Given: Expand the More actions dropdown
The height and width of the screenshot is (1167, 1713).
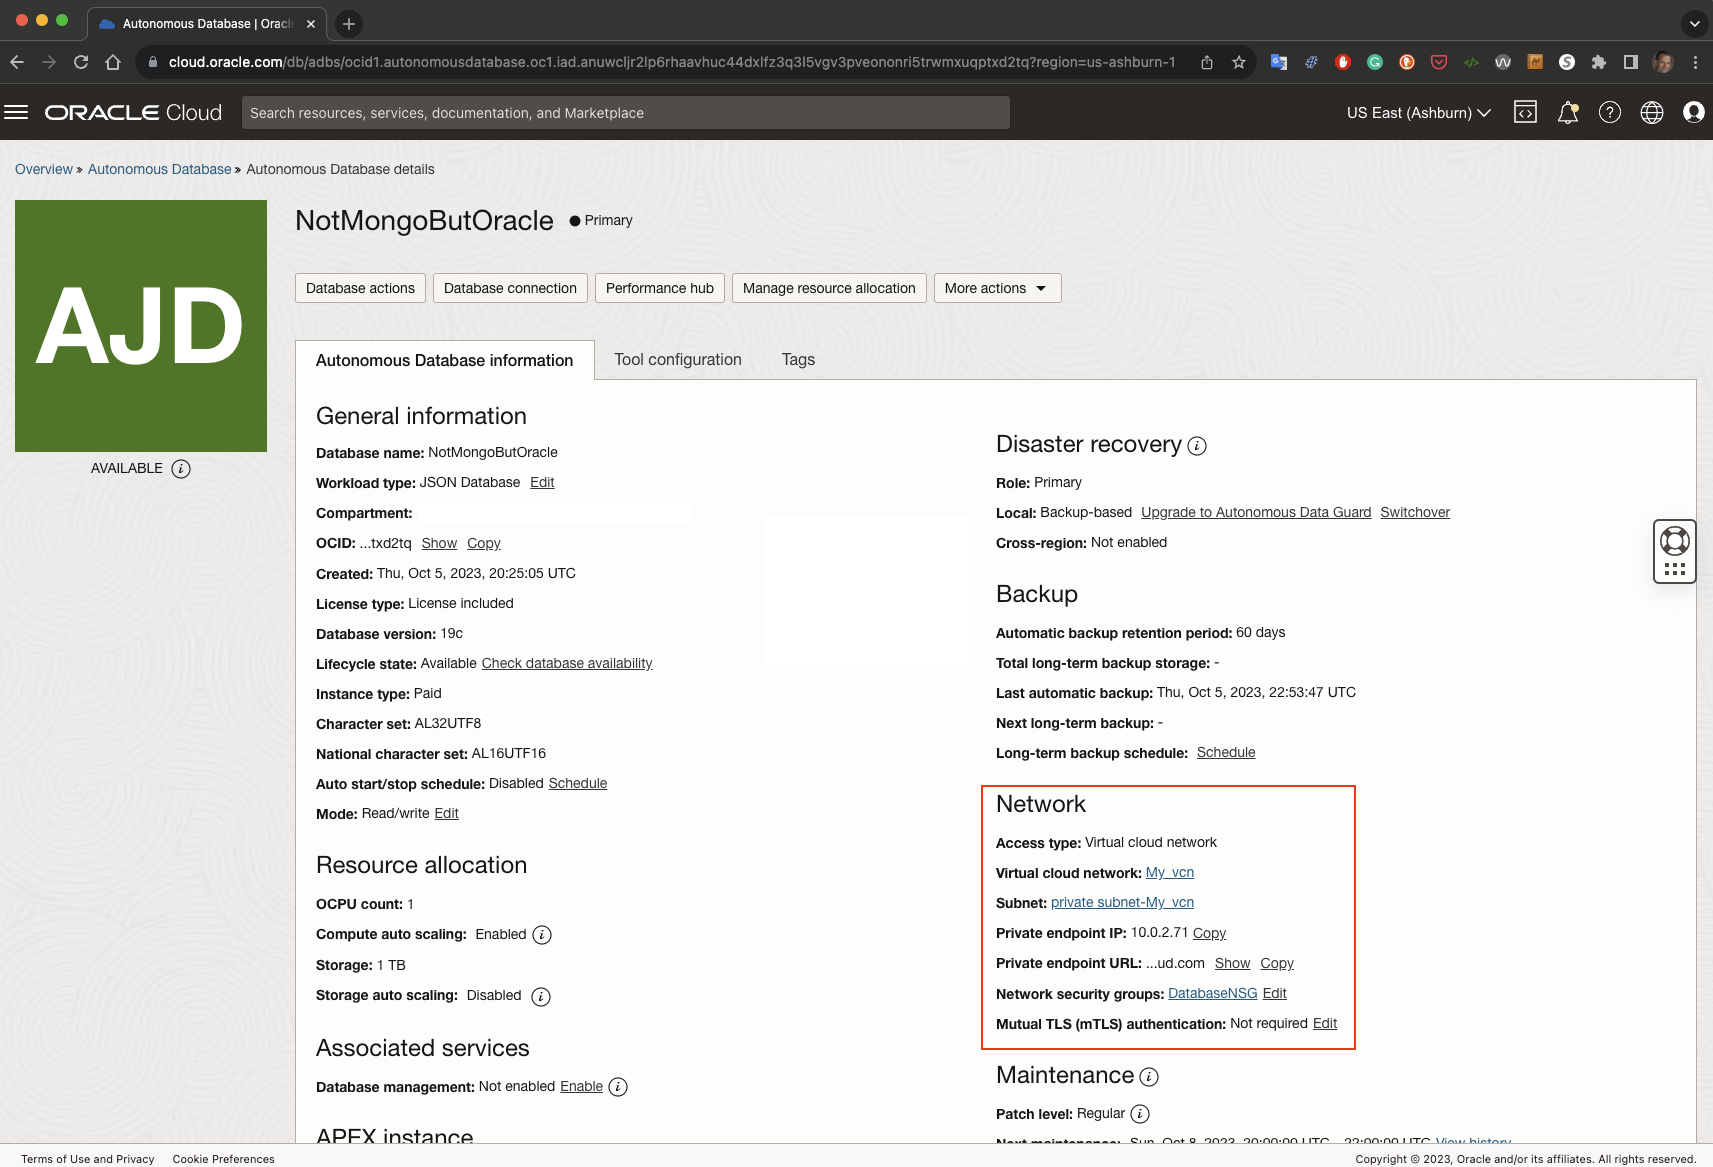Looking at the screenshot, I should pos(996,288).
